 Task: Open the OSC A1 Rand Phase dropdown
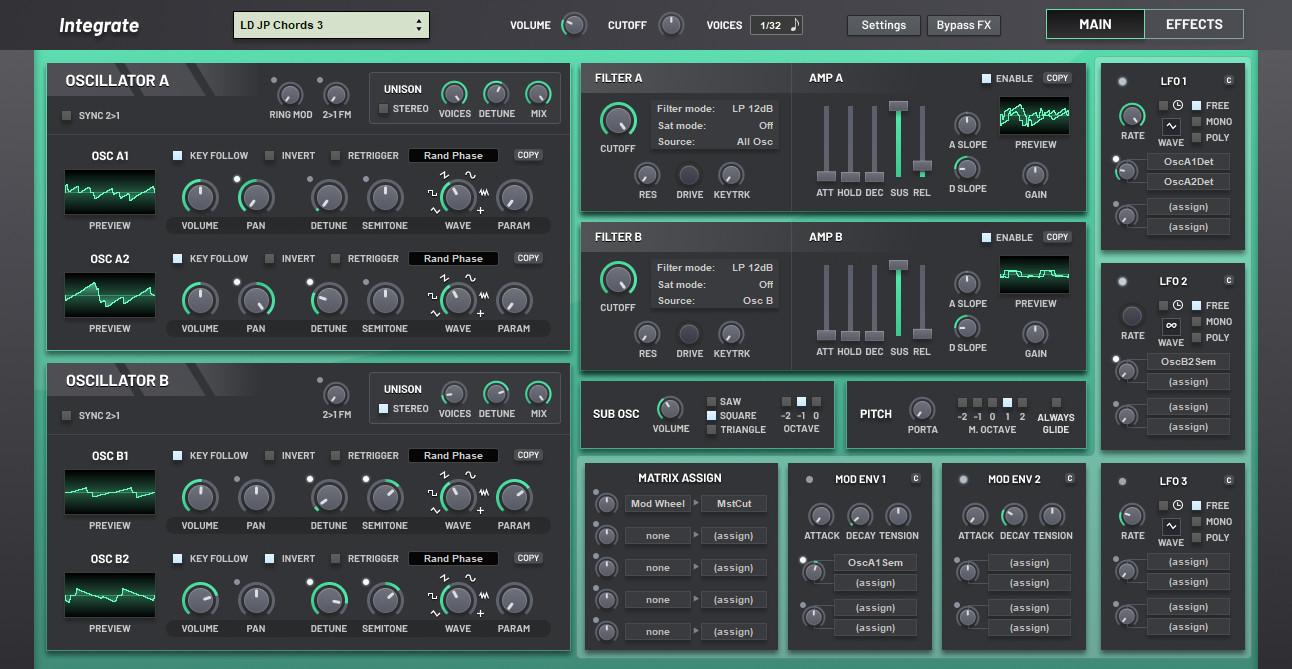click(x=453, y=156)
